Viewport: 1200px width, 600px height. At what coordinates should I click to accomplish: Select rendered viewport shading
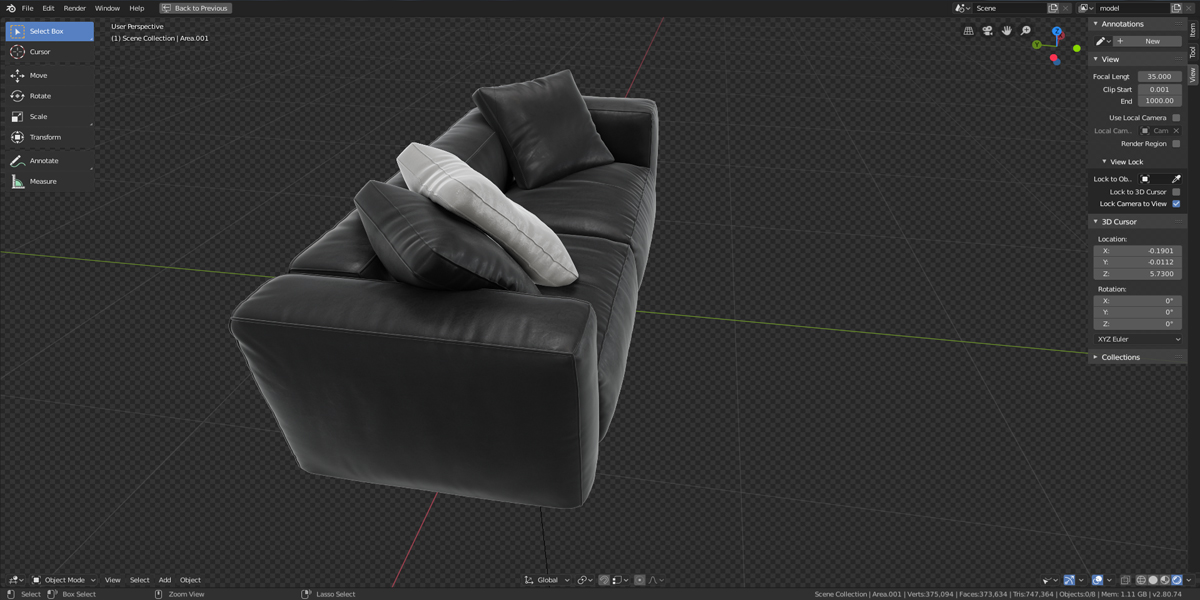click(1177, 580)
